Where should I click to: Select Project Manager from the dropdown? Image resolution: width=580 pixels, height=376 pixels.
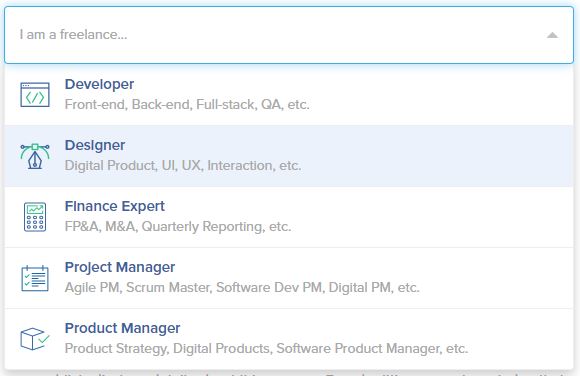click(289, 278)
